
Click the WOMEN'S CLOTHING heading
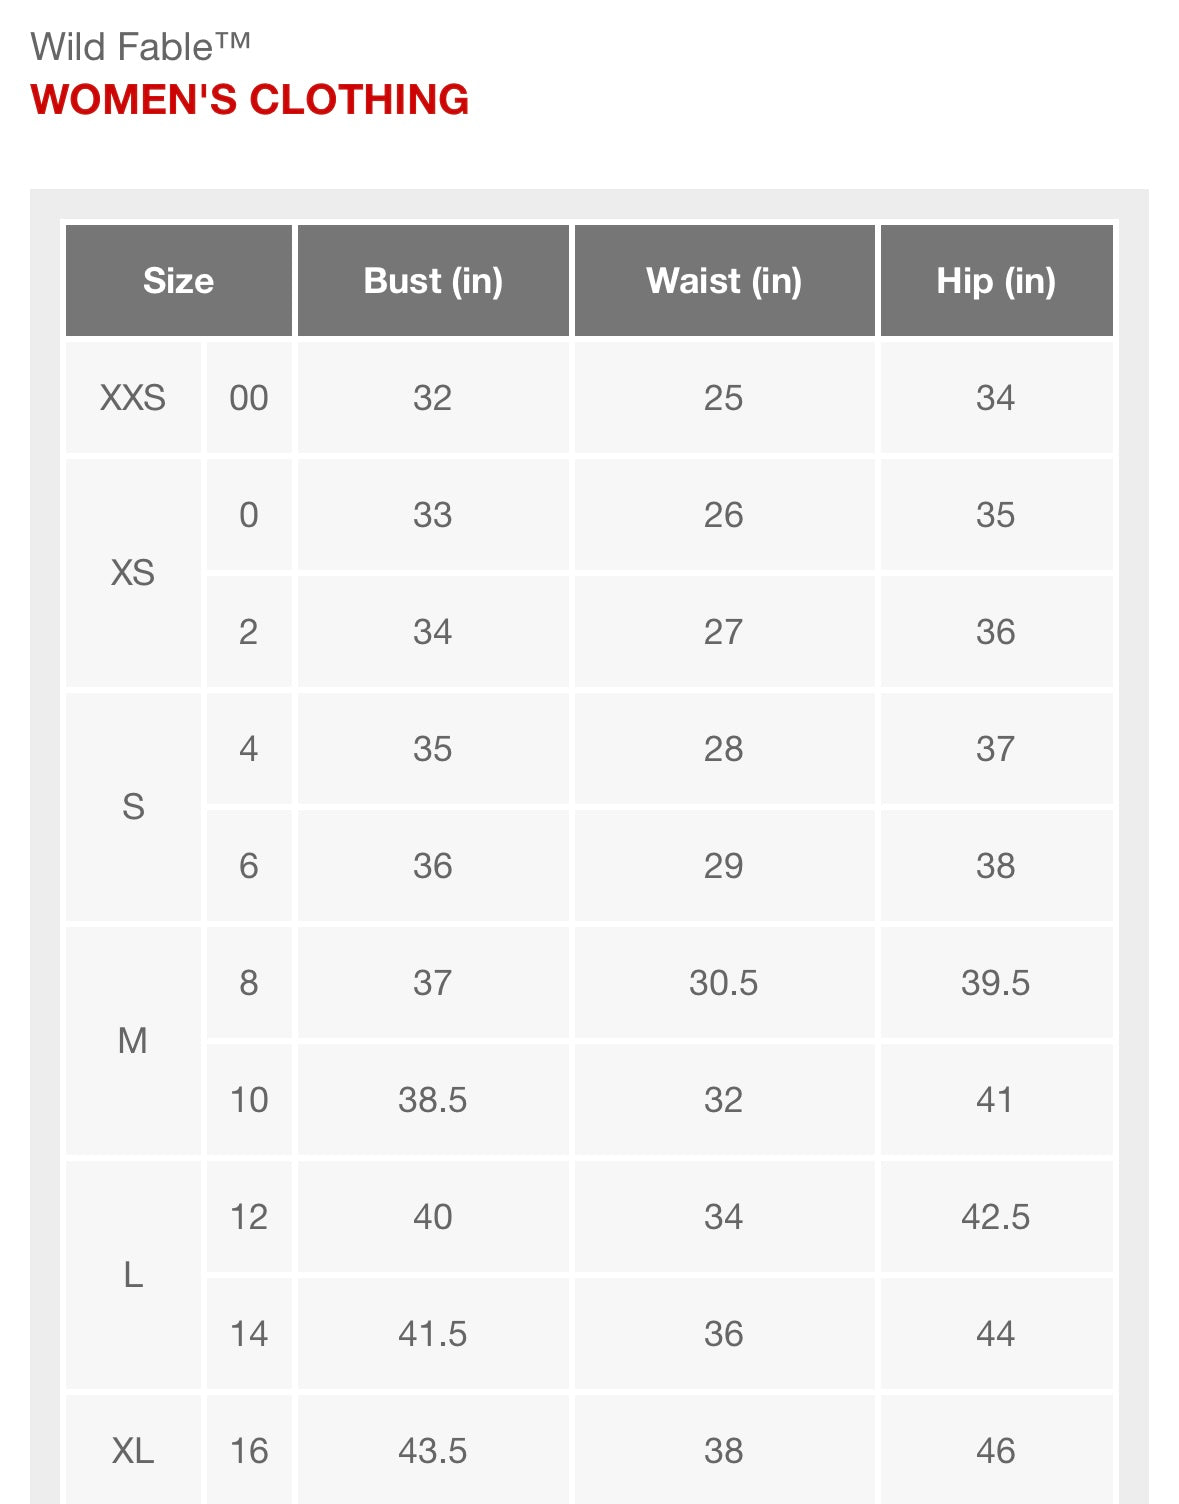(250, 100)
